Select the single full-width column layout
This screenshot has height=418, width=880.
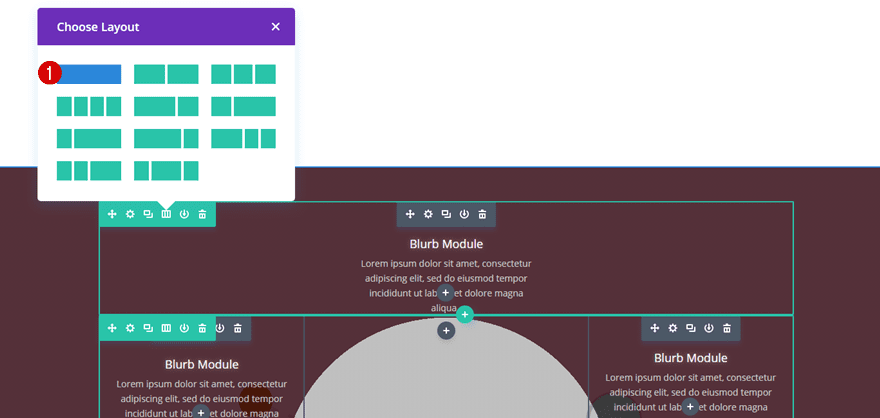click(x=89, y=74)
